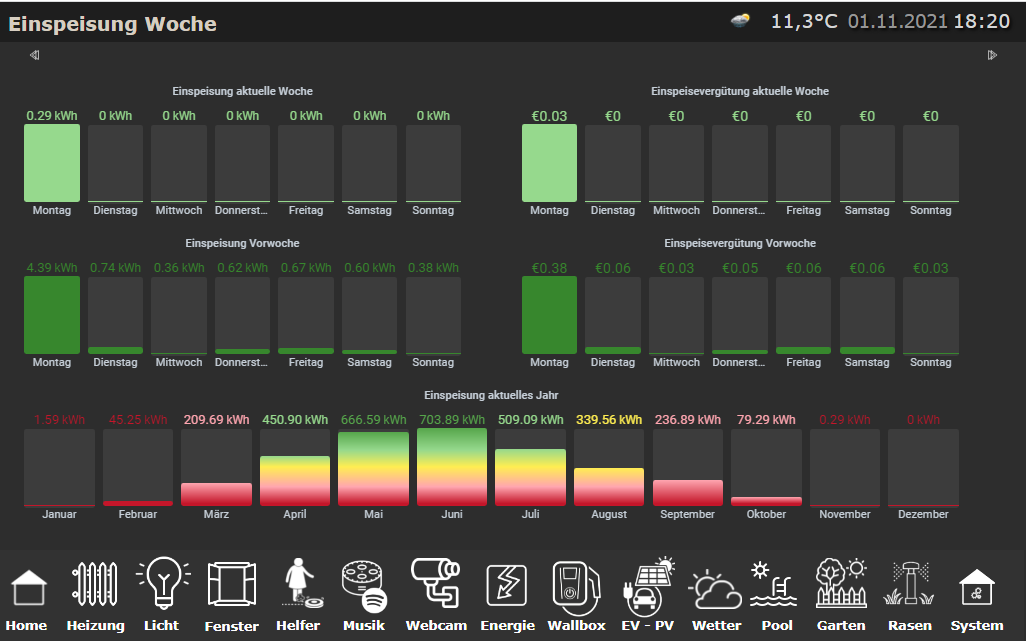Click the Einspeisung Vorwoche heading
The width and height of the screenshot is (1026, 641).
click(x=242, y=243)
